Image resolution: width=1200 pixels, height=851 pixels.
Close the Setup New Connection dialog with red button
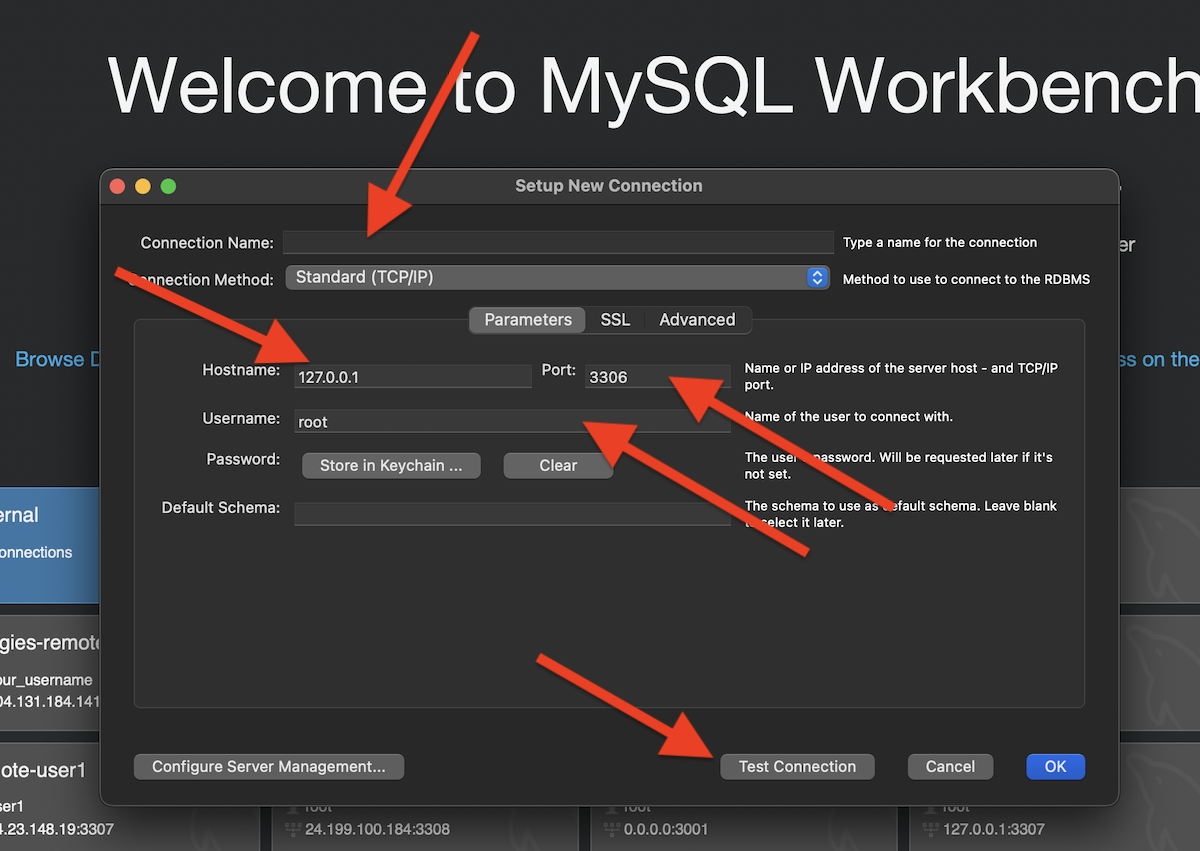pos(117,186)
